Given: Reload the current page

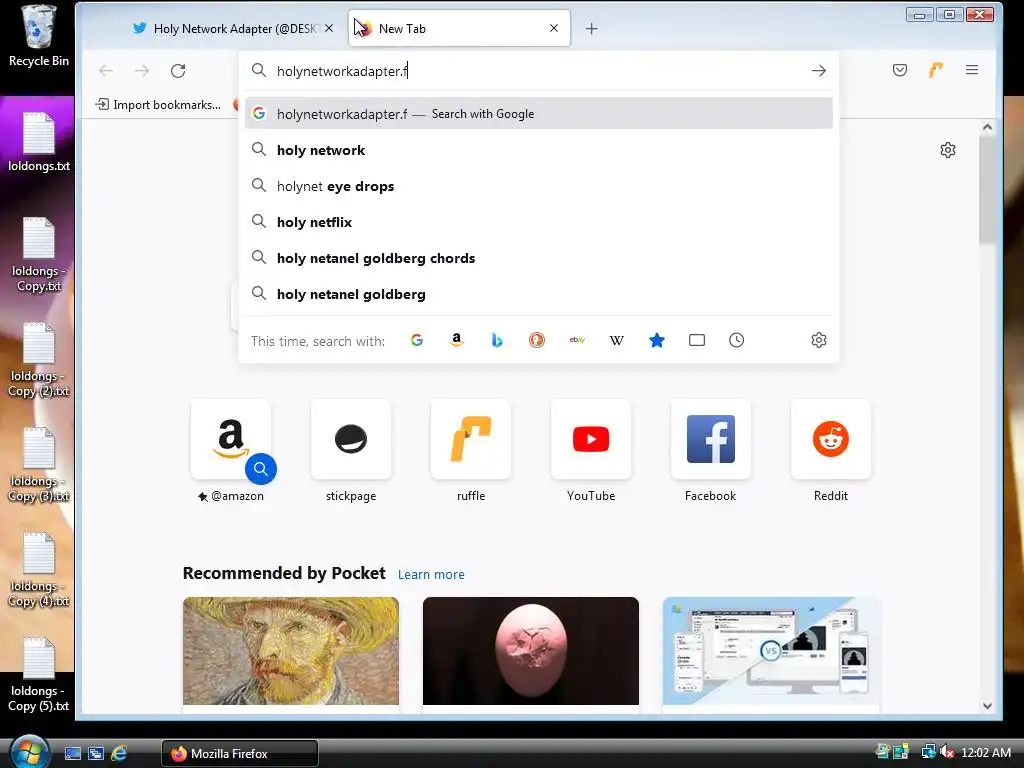Looking at the screenshot, I should (x=178, y=71).
